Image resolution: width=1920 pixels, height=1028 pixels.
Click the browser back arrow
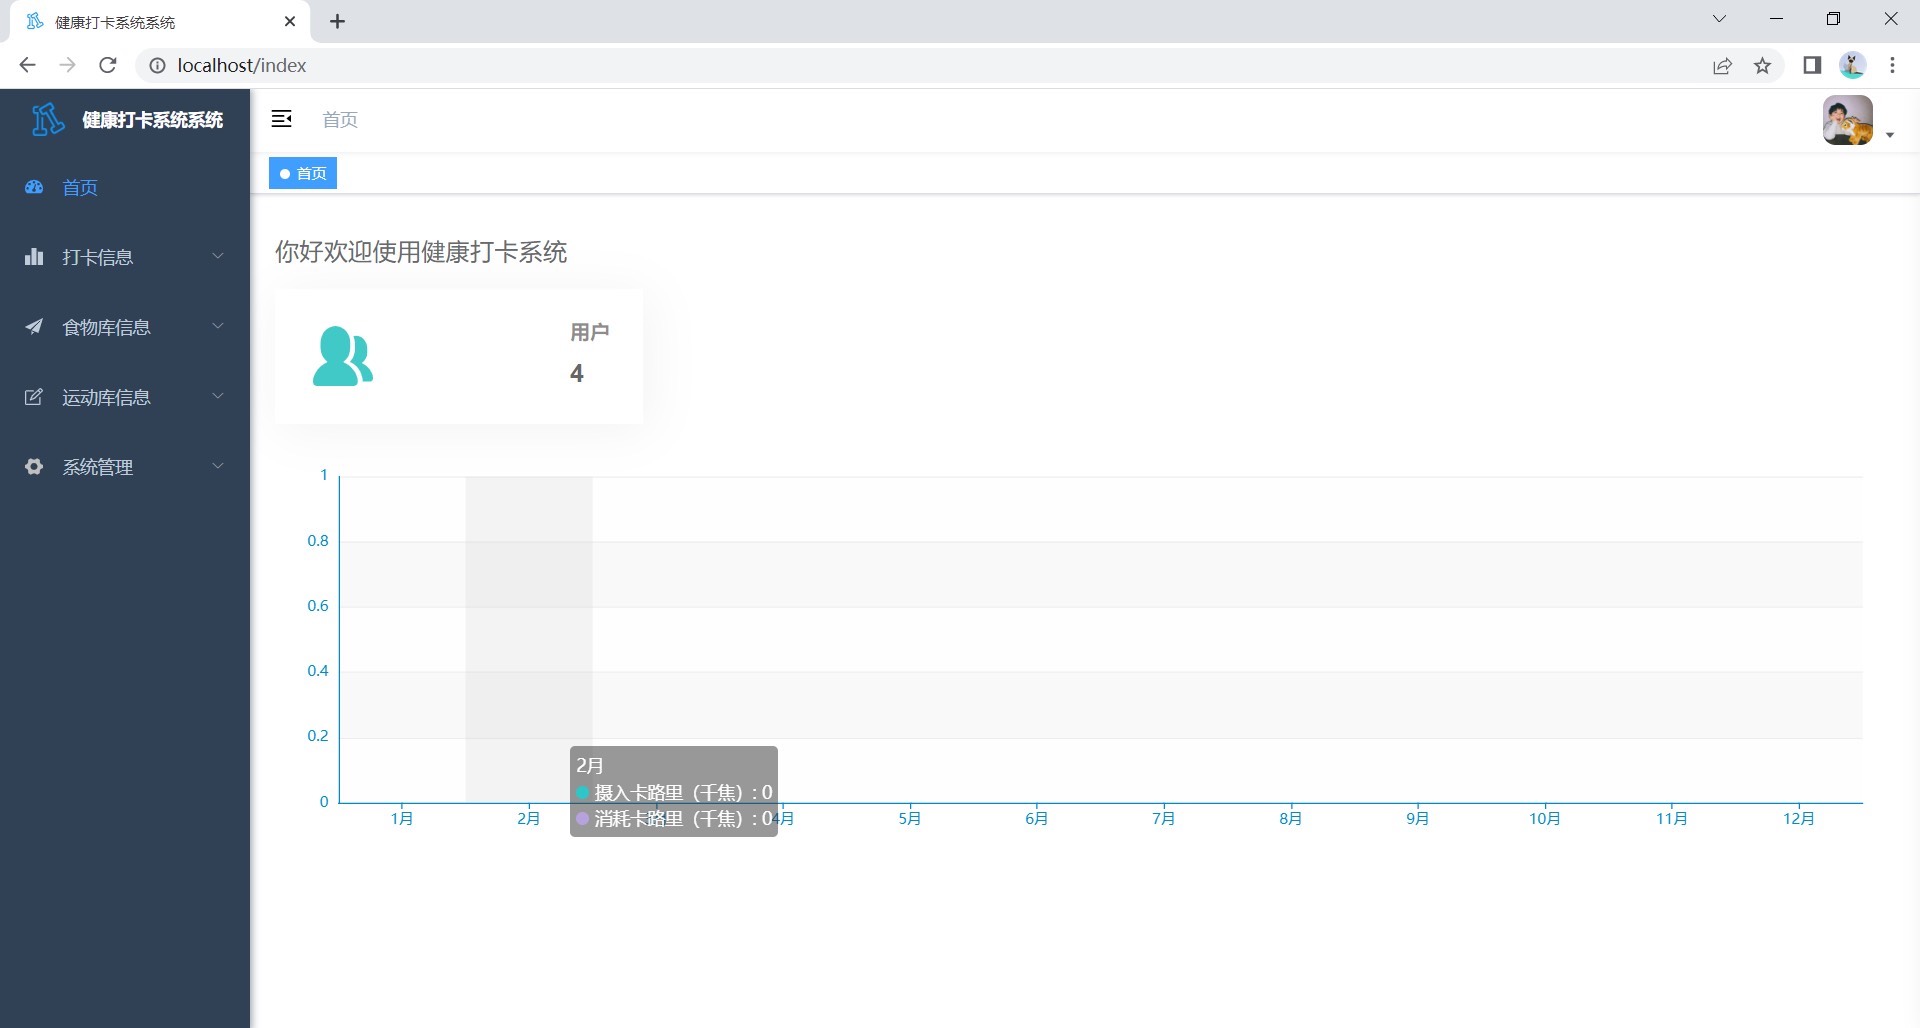27,65
